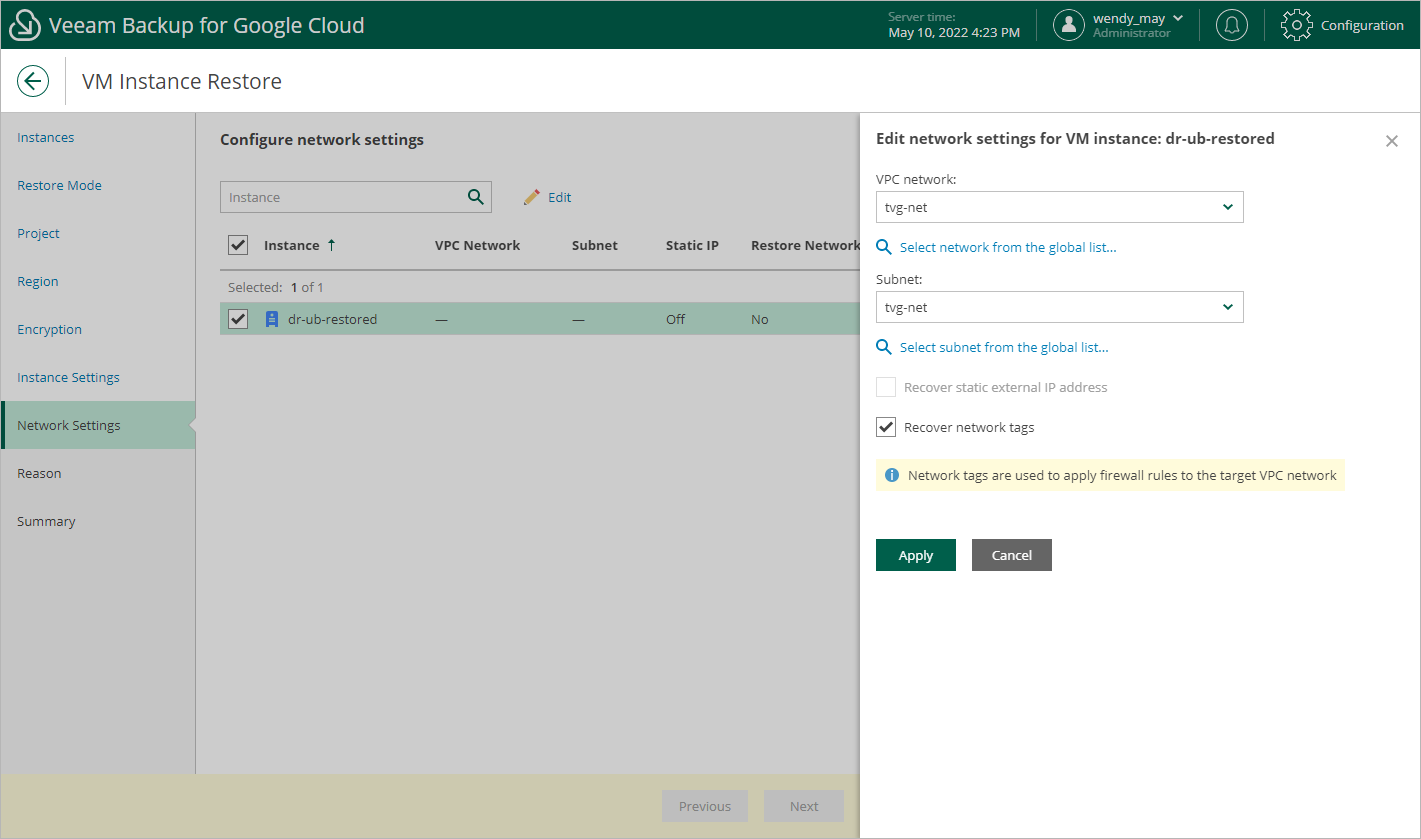
Task: Go back with the circled arrow icon
Action: click(33, 81)
